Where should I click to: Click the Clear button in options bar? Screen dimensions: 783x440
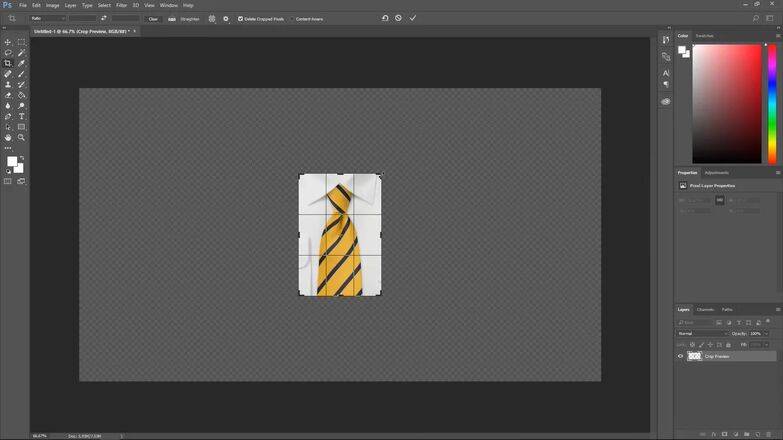click(x=153, y=18)
